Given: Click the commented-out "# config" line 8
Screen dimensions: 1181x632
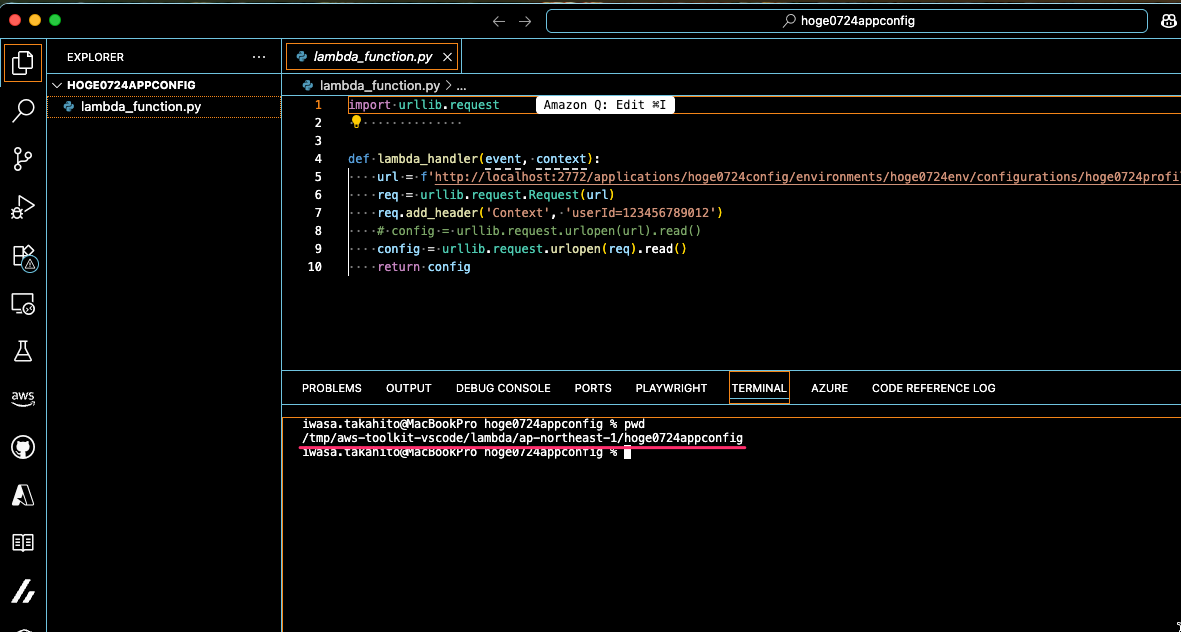Looking at the screenshot, I should click(x=539, y=231).
